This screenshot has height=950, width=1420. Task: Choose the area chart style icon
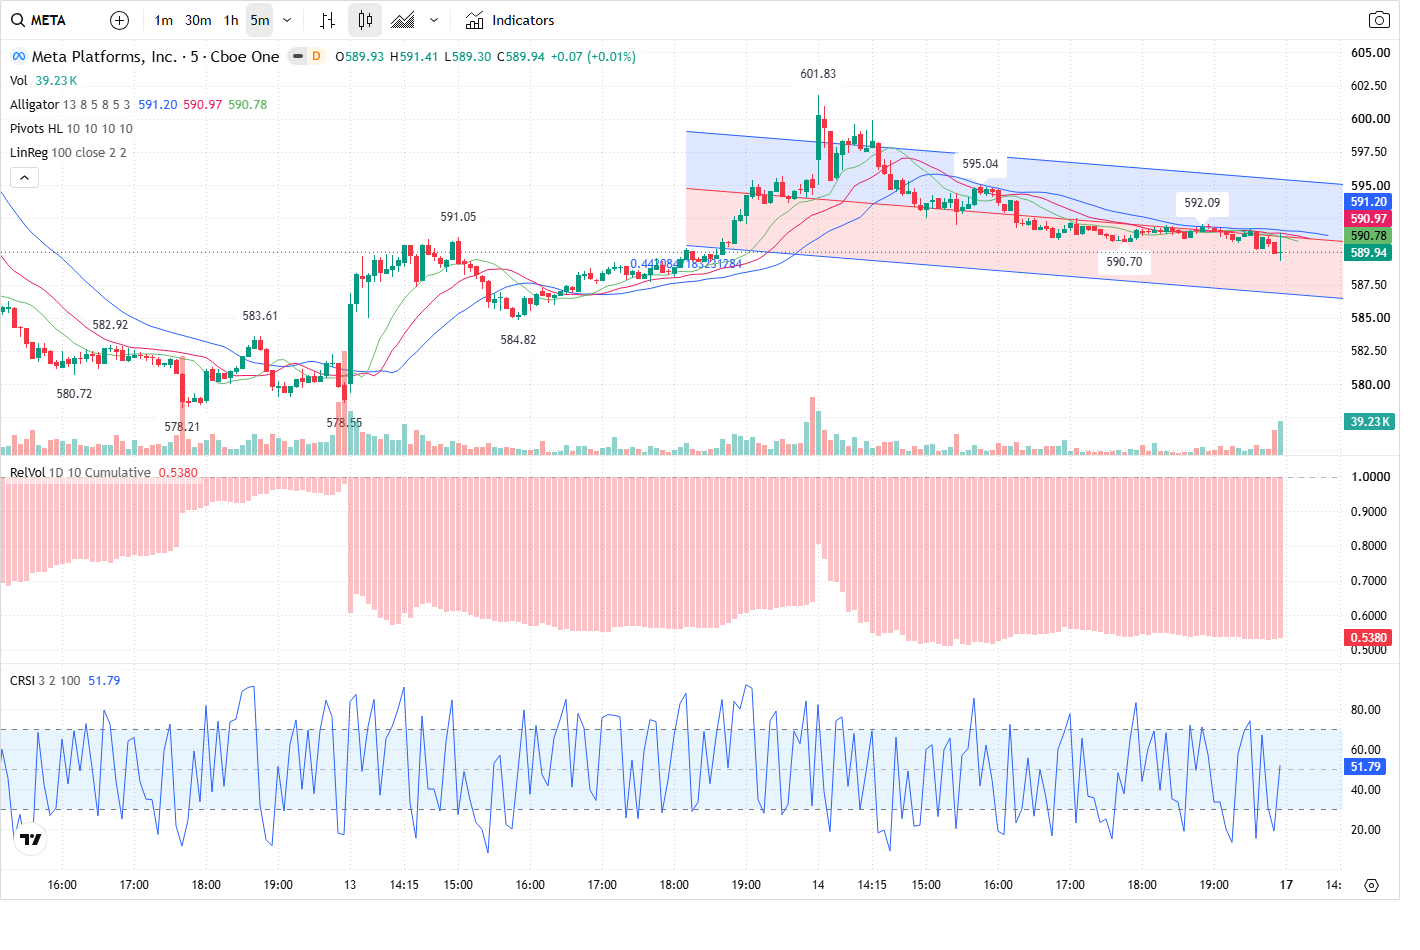[403, 20]
